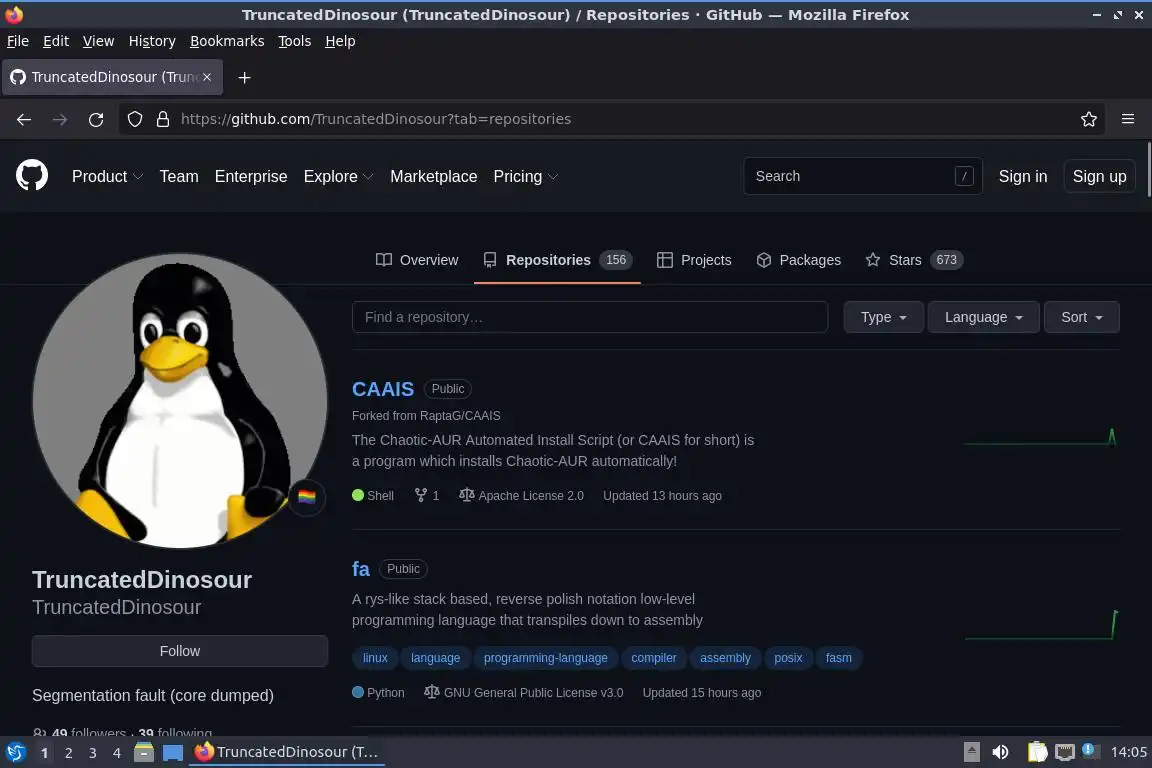Click the Marketplace navigation link
This screenshot has width=1152, height=768.
[433, 176]
